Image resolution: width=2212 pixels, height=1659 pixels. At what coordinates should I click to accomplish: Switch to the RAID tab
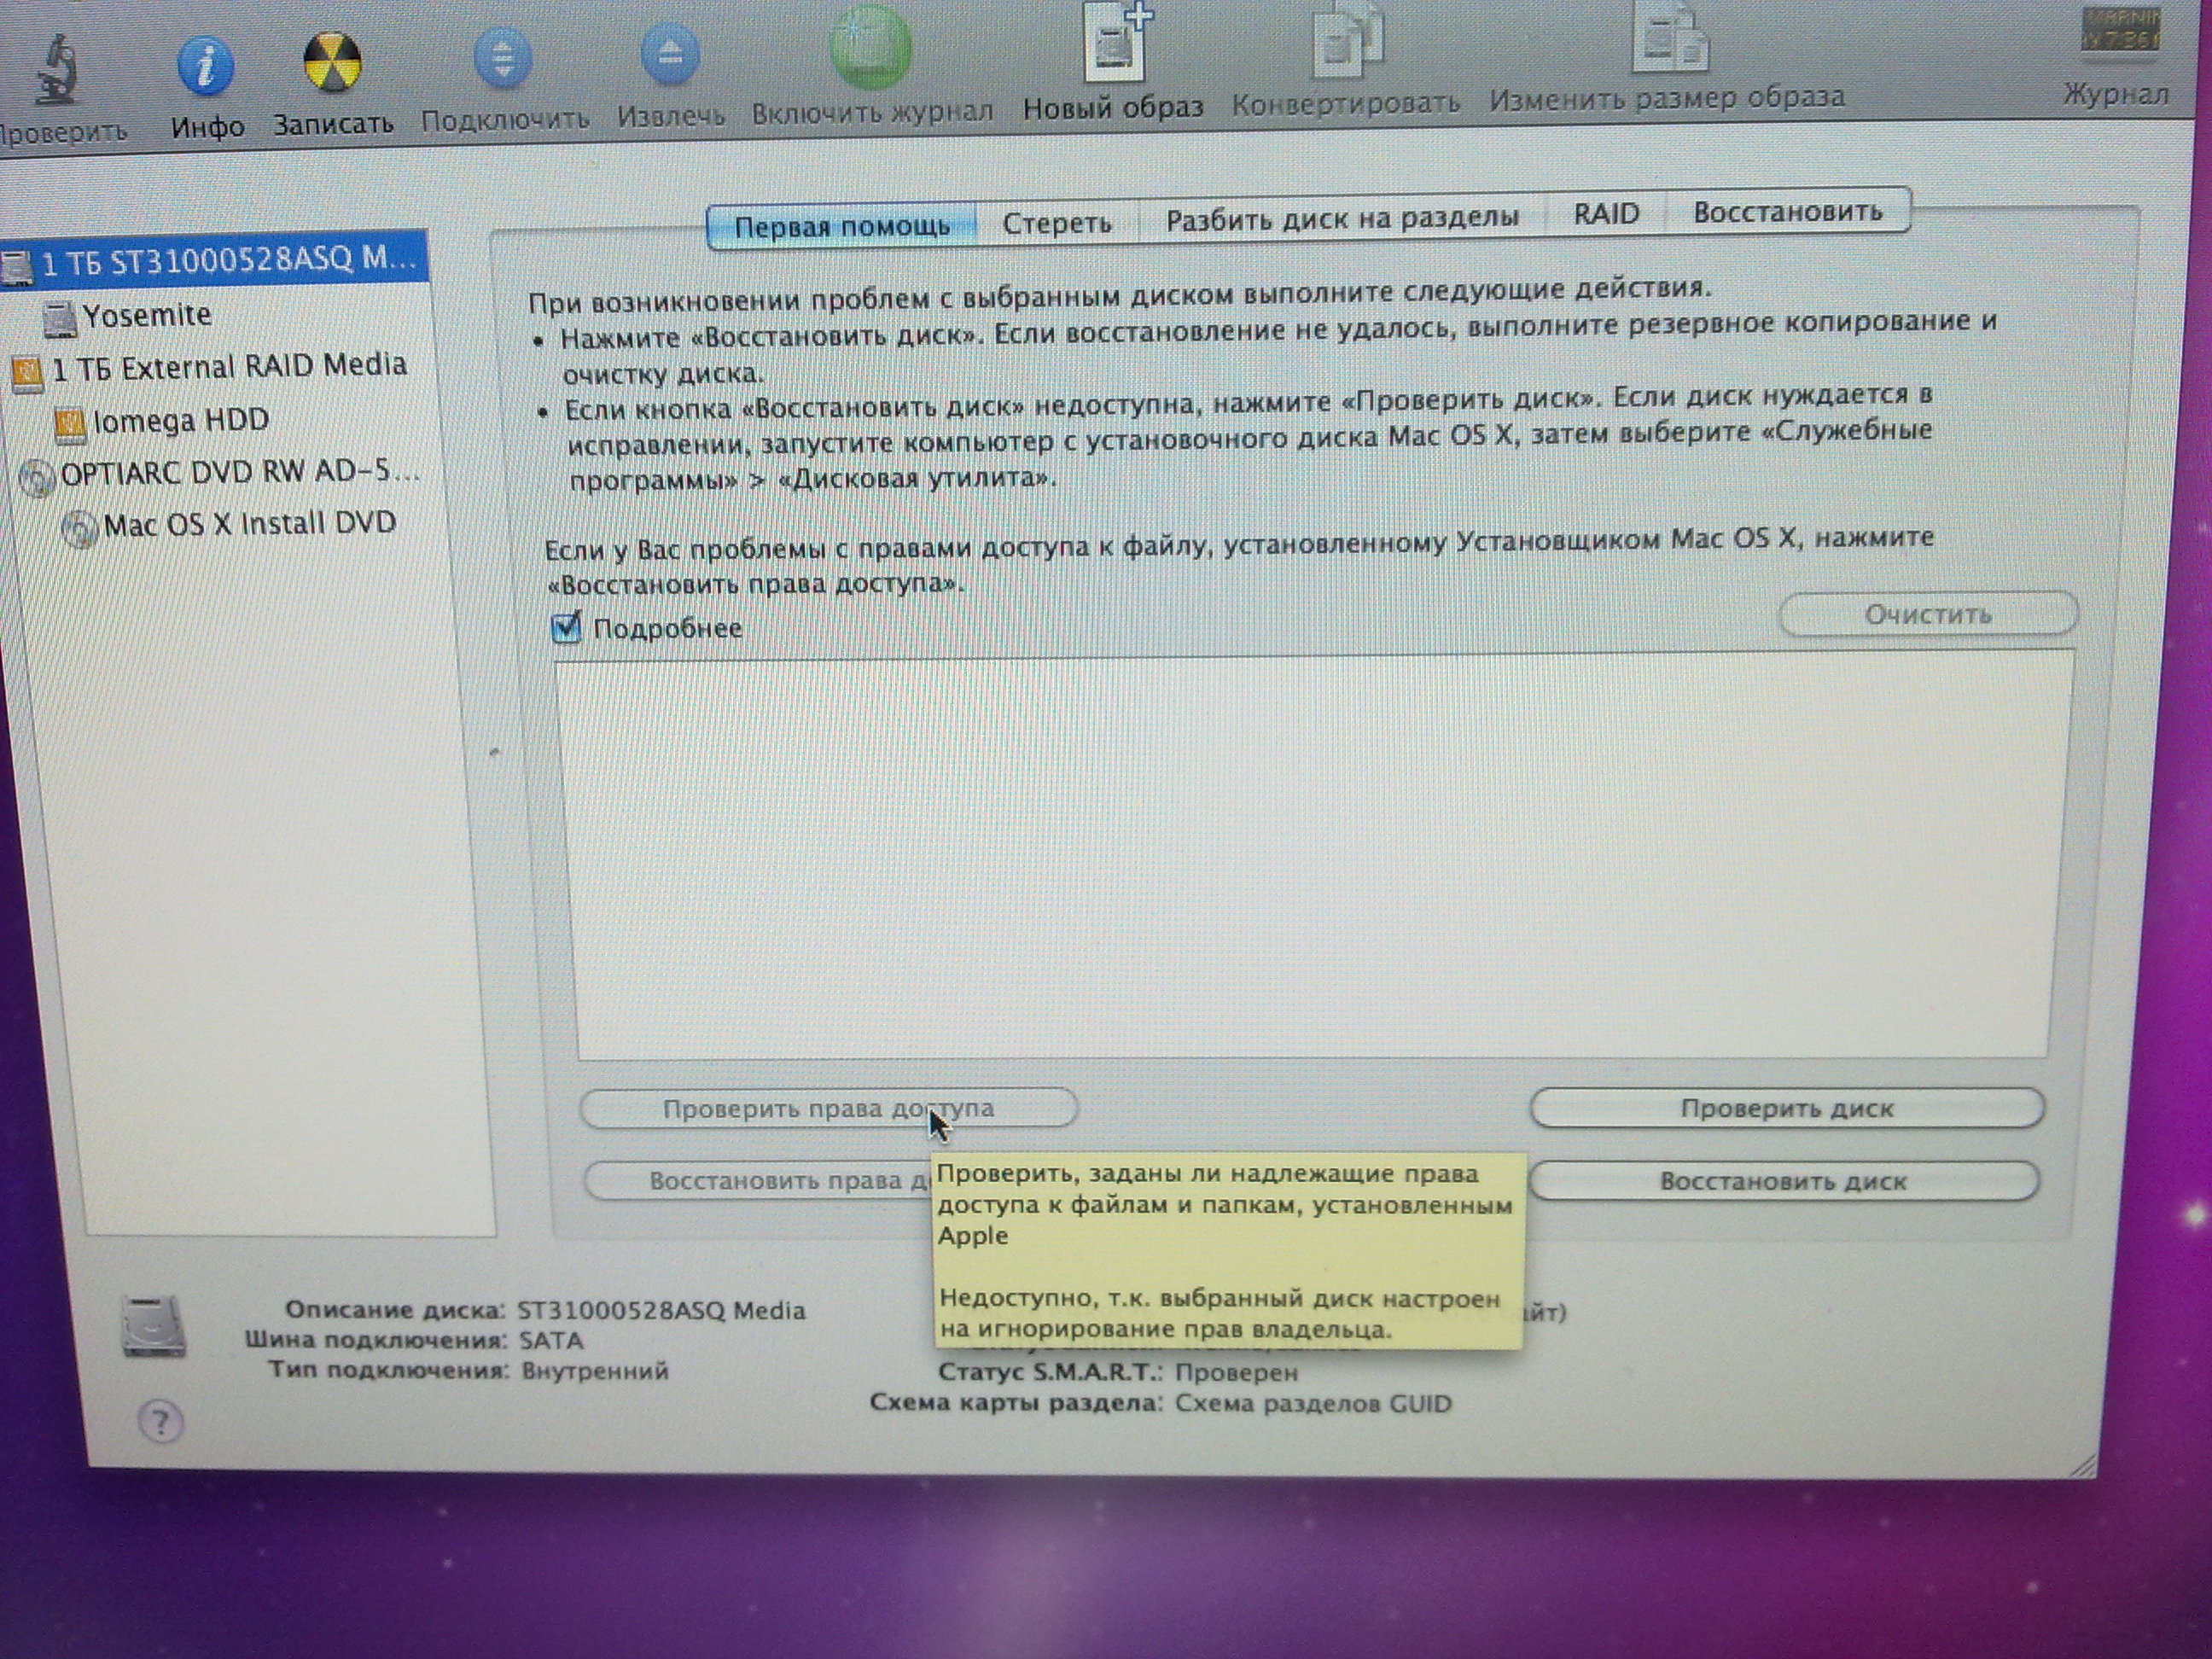click(x=1605, y=214)
